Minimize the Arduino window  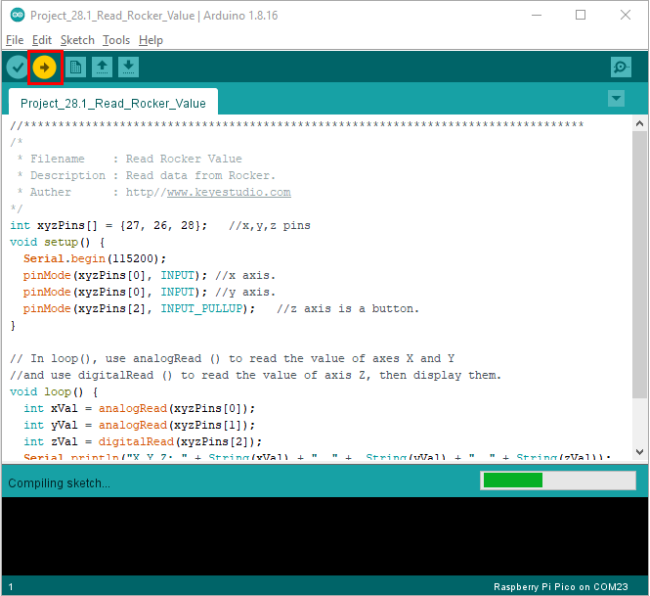(536, 15)
